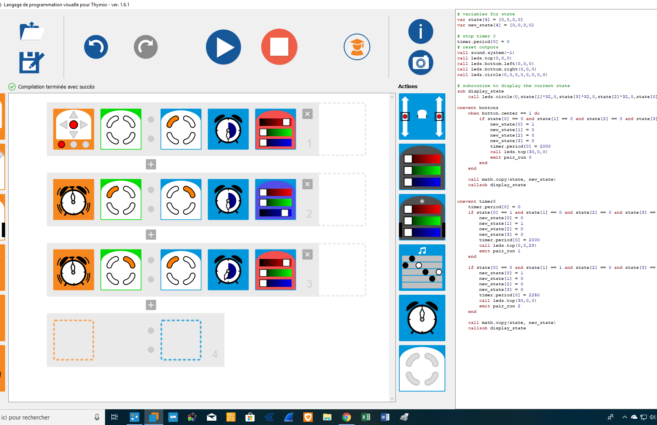
Task: Select the music notes action block
Action: click(x=421, y=266)
